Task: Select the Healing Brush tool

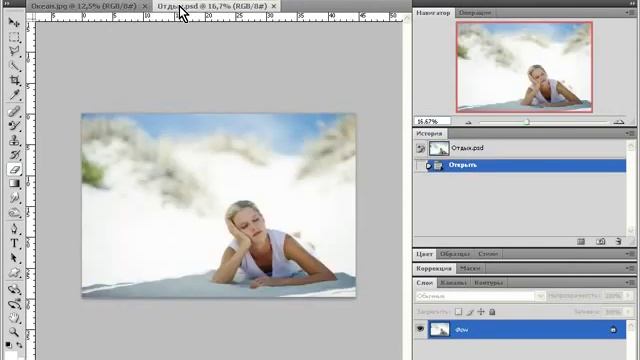Action: click(x=14, y=111)
